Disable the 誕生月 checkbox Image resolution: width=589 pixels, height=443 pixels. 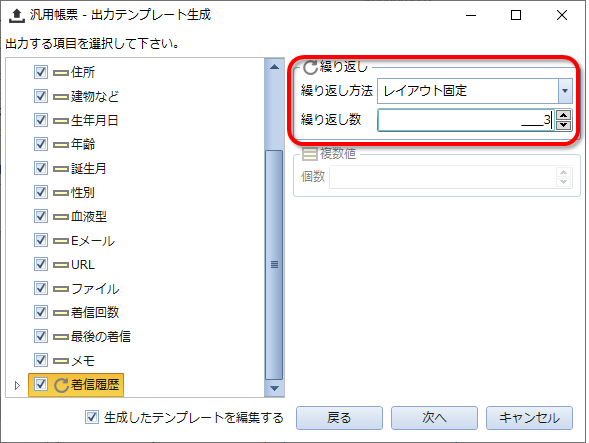click(x=41, y=168)
